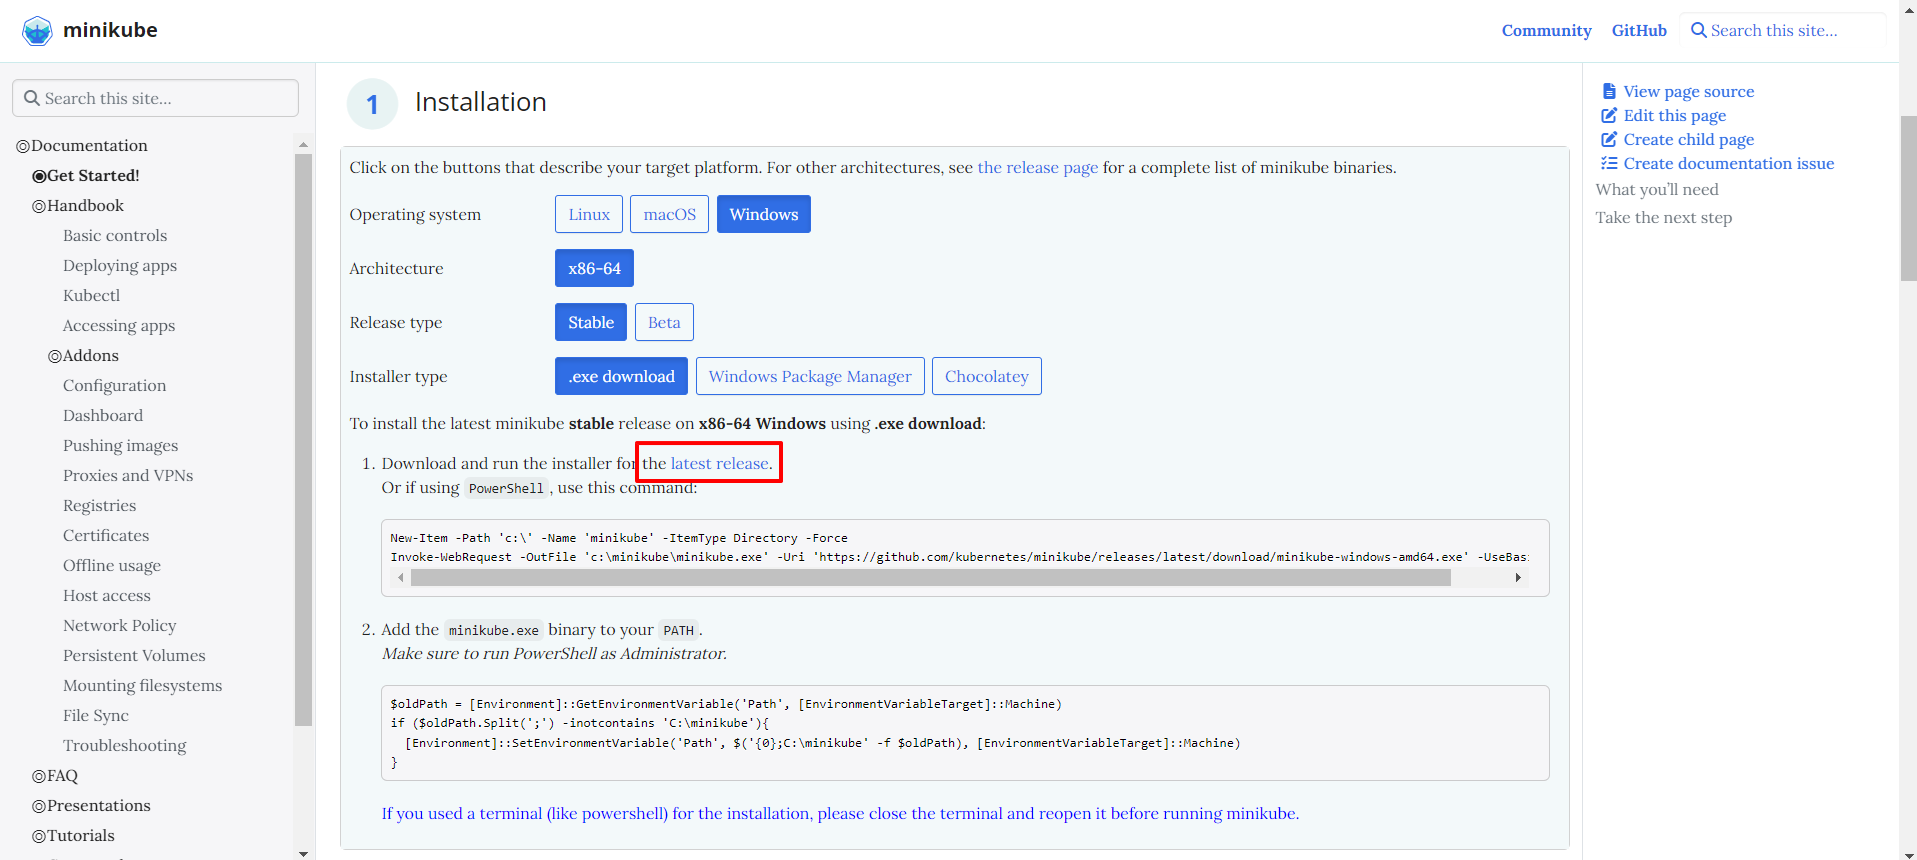Open the Registries page

point(99,505)
